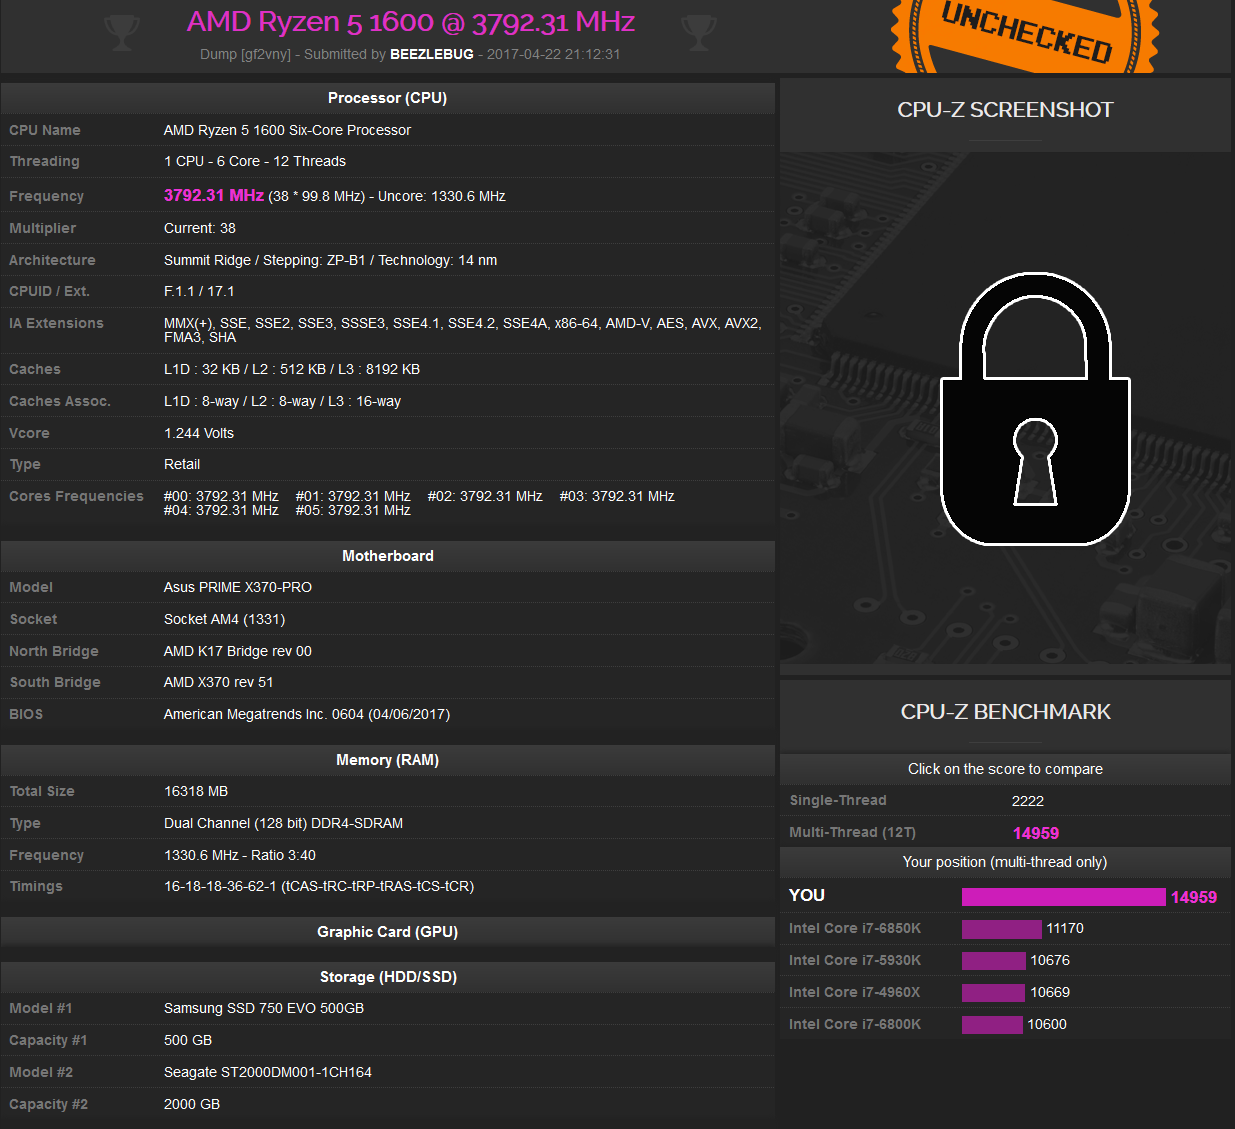Click the Storage (HDD/SSD) section header
Screen dimensions: 1235x1129
pos(388,977)
